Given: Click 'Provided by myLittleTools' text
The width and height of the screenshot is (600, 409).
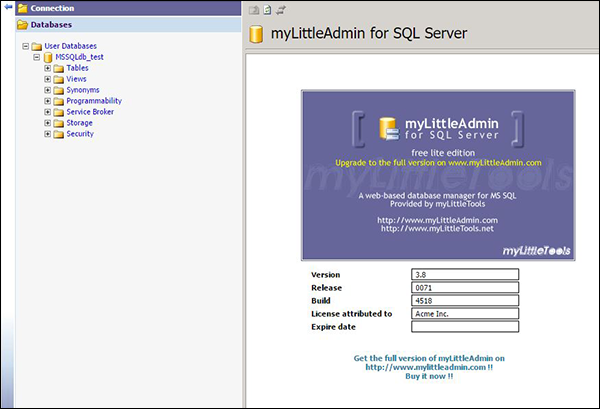Looking at the screenshot, I should [x=437, y=204].
